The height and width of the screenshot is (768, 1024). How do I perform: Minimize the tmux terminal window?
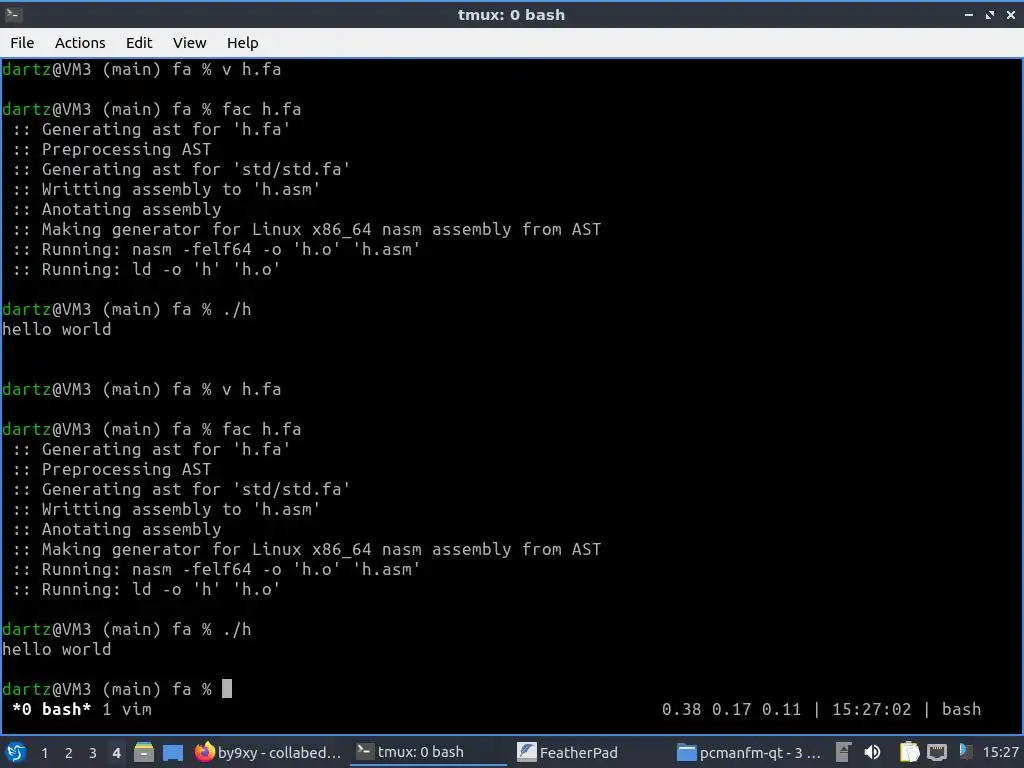tap(968, 14)
